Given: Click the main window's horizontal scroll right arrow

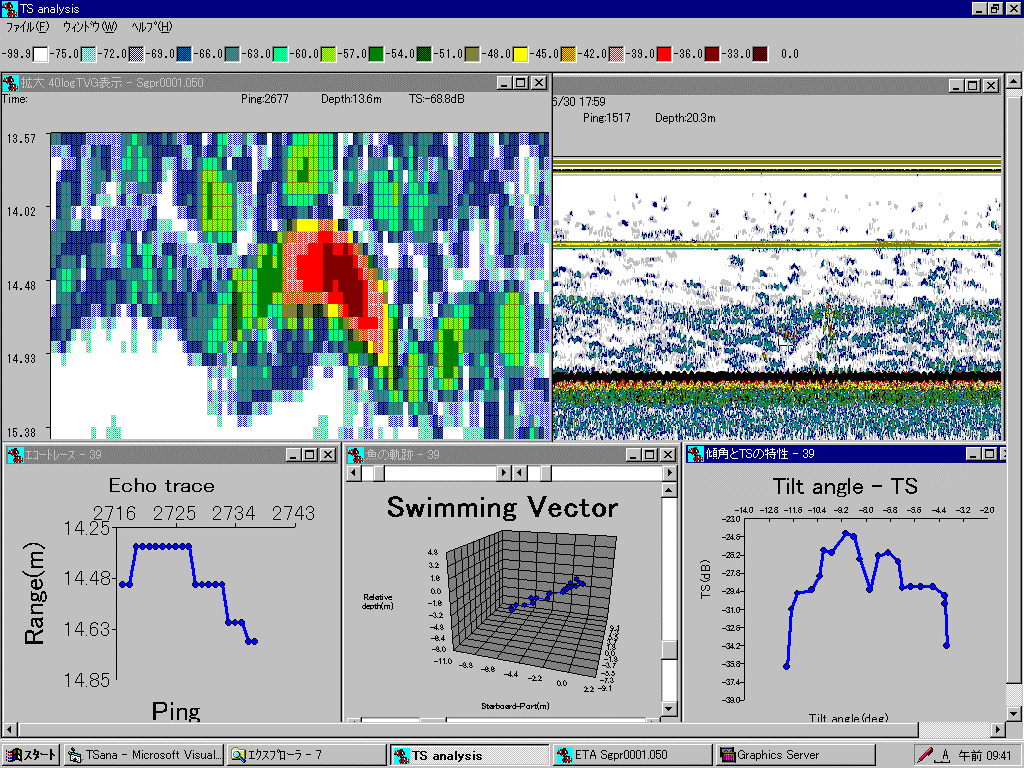Looking at the screenshot, I should click(x=998, y=729).
